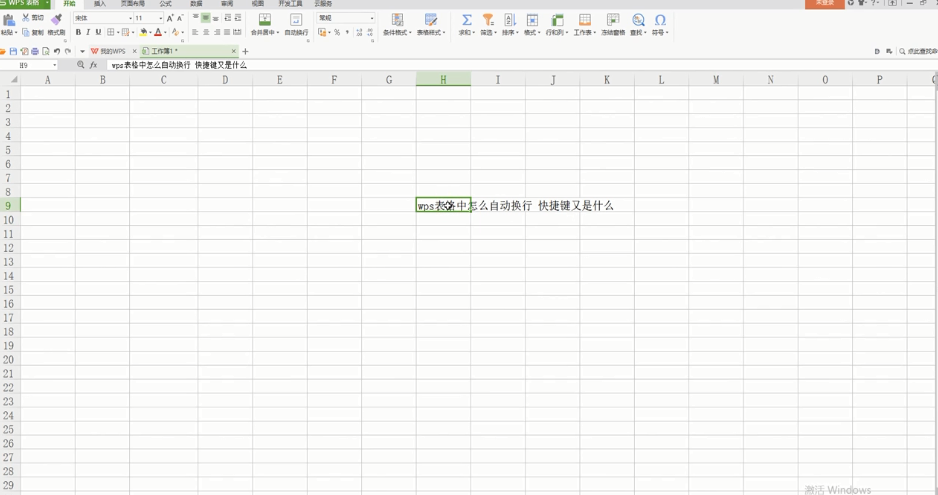938x495 pixels.
Task: Switch to the Page Layout (页面布局) tab
Action: pyautogui.click(x=133, y=4)
